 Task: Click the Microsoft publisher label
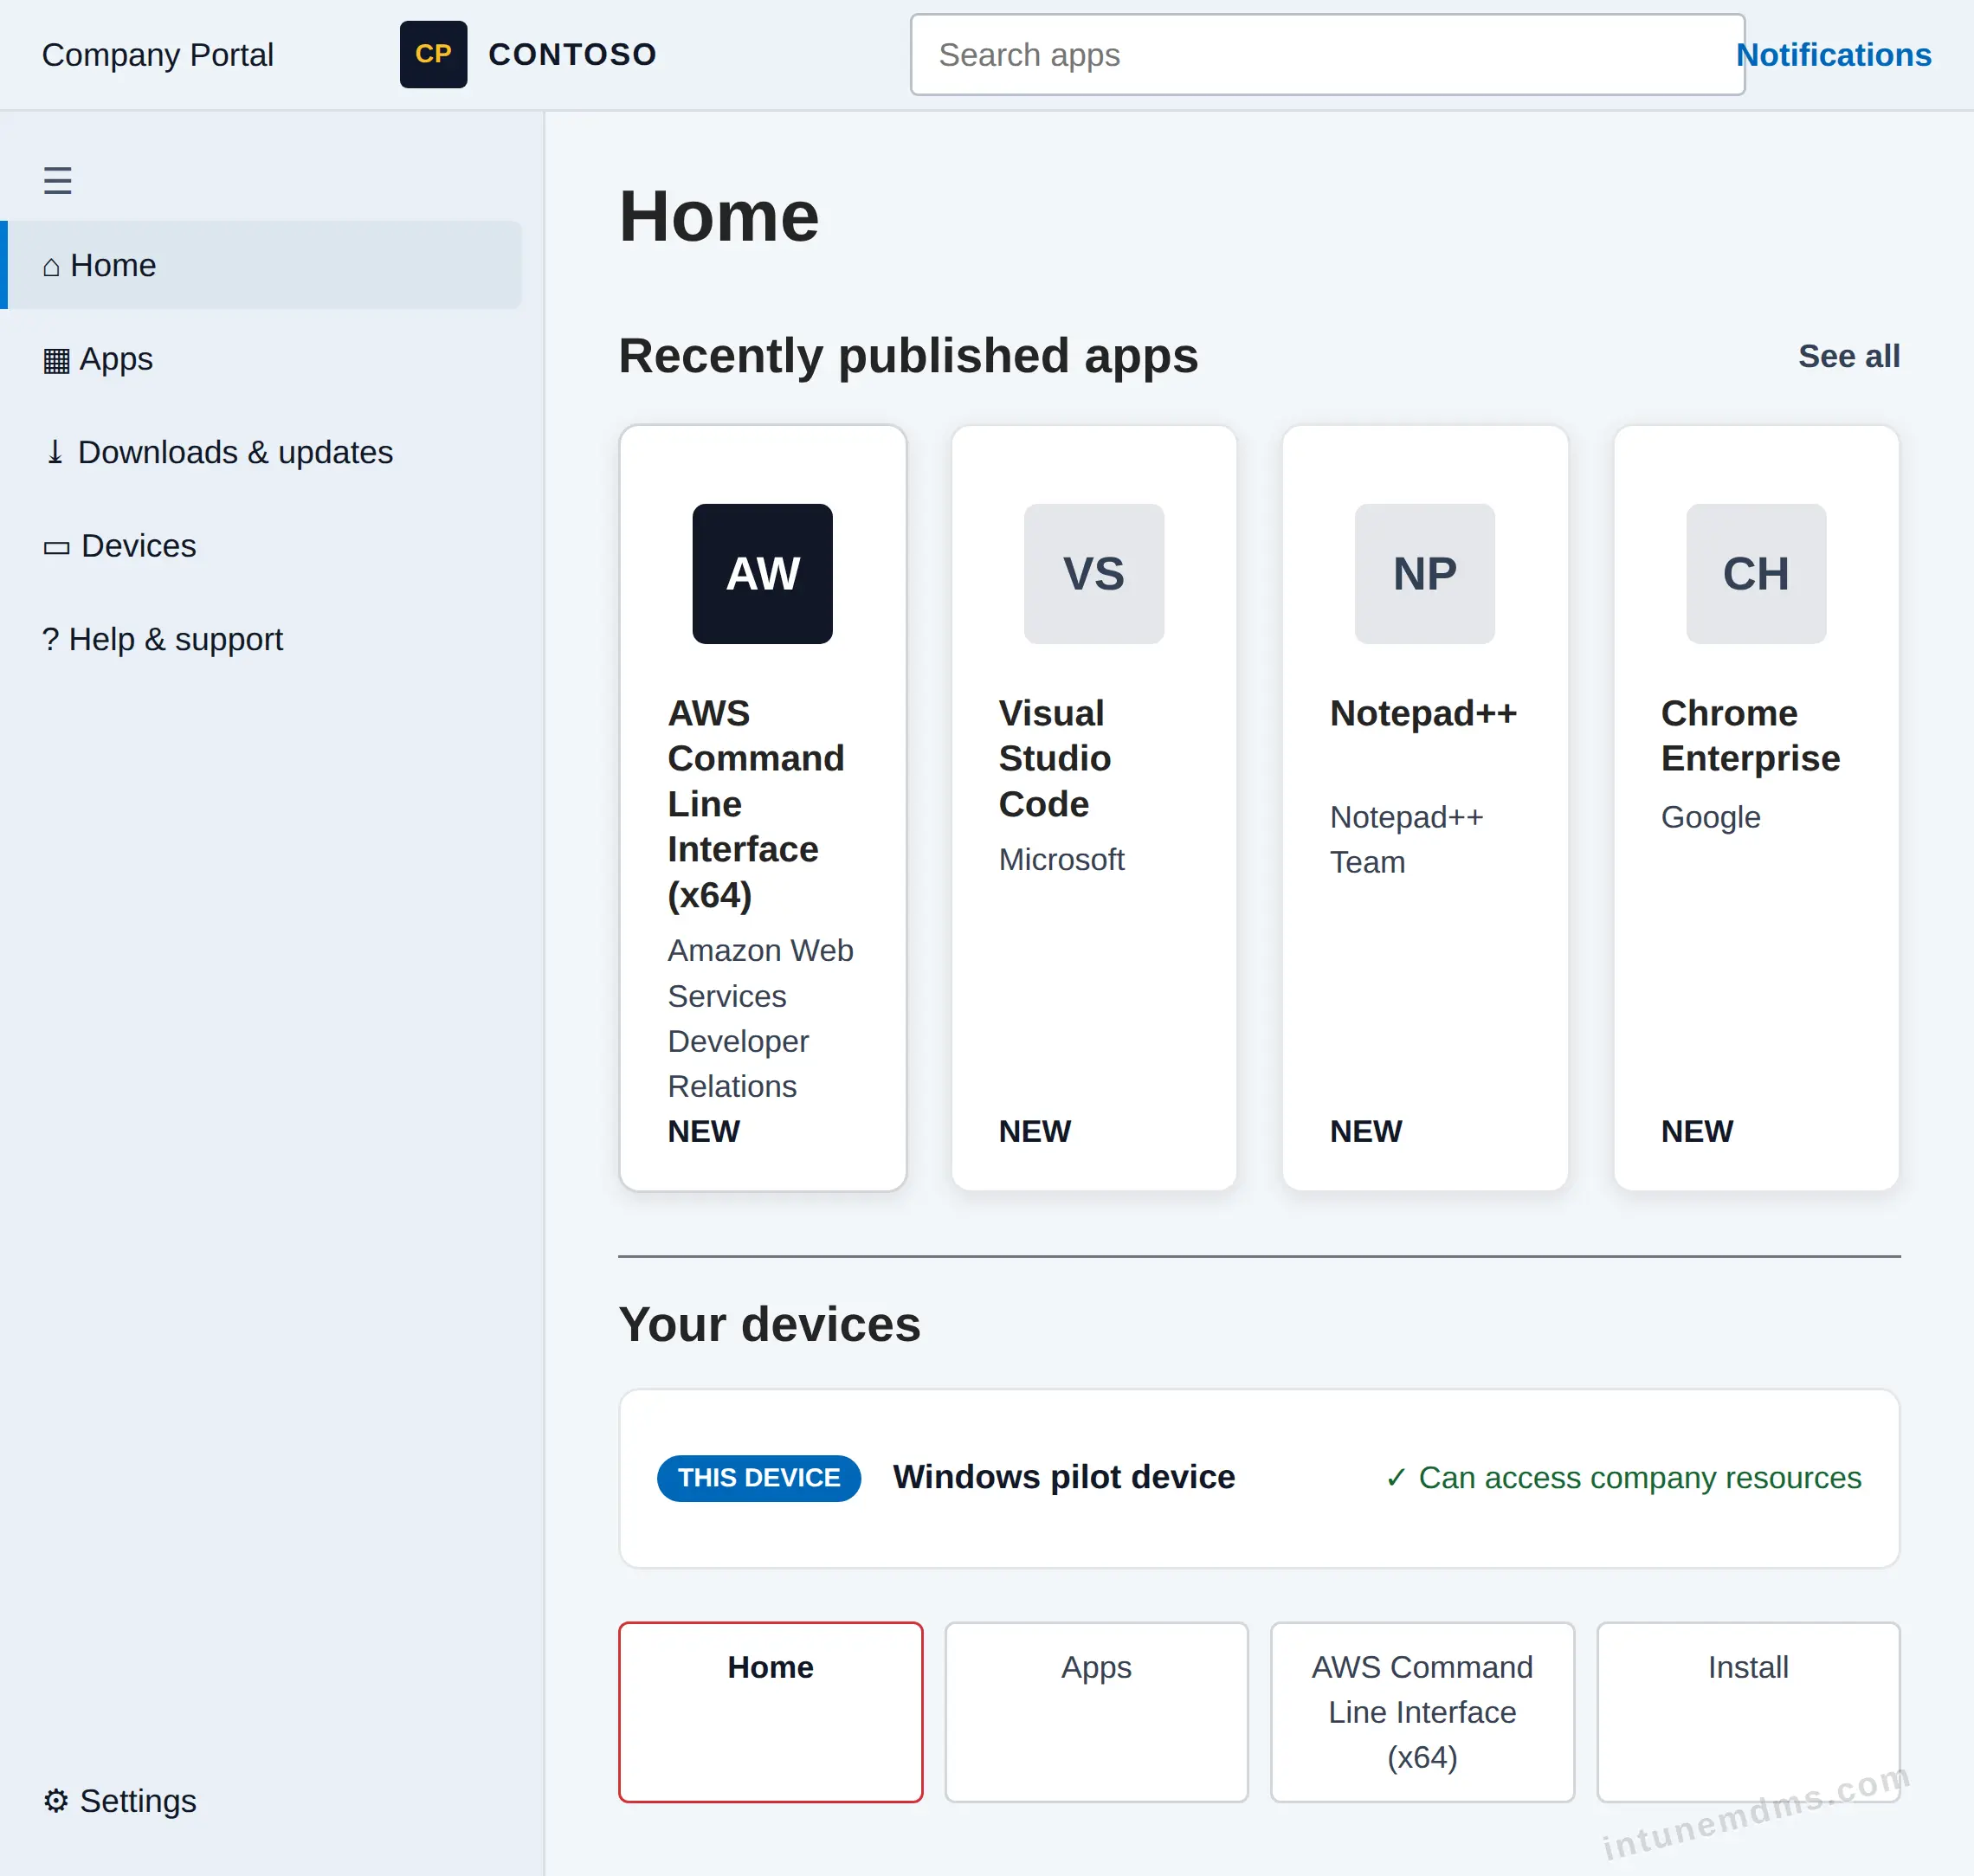click(1061, 859)
